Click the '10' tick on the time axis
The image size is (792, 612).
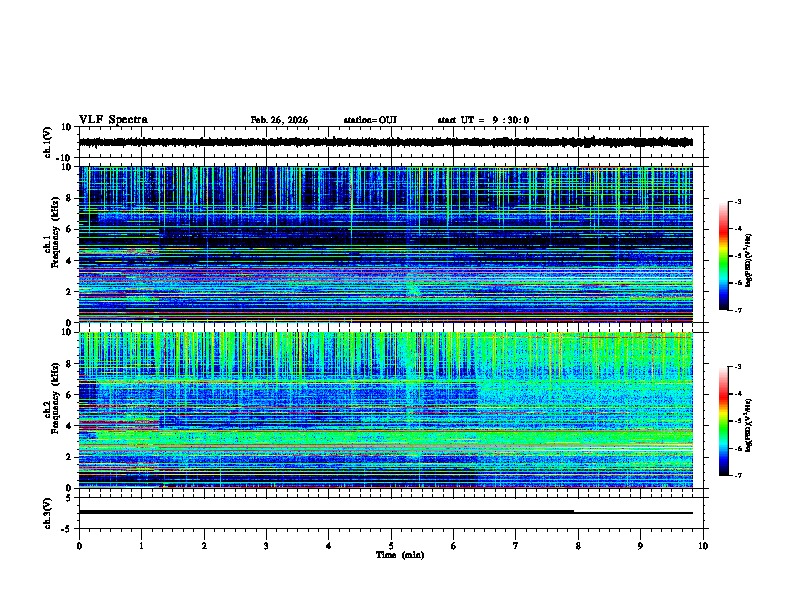703,546
